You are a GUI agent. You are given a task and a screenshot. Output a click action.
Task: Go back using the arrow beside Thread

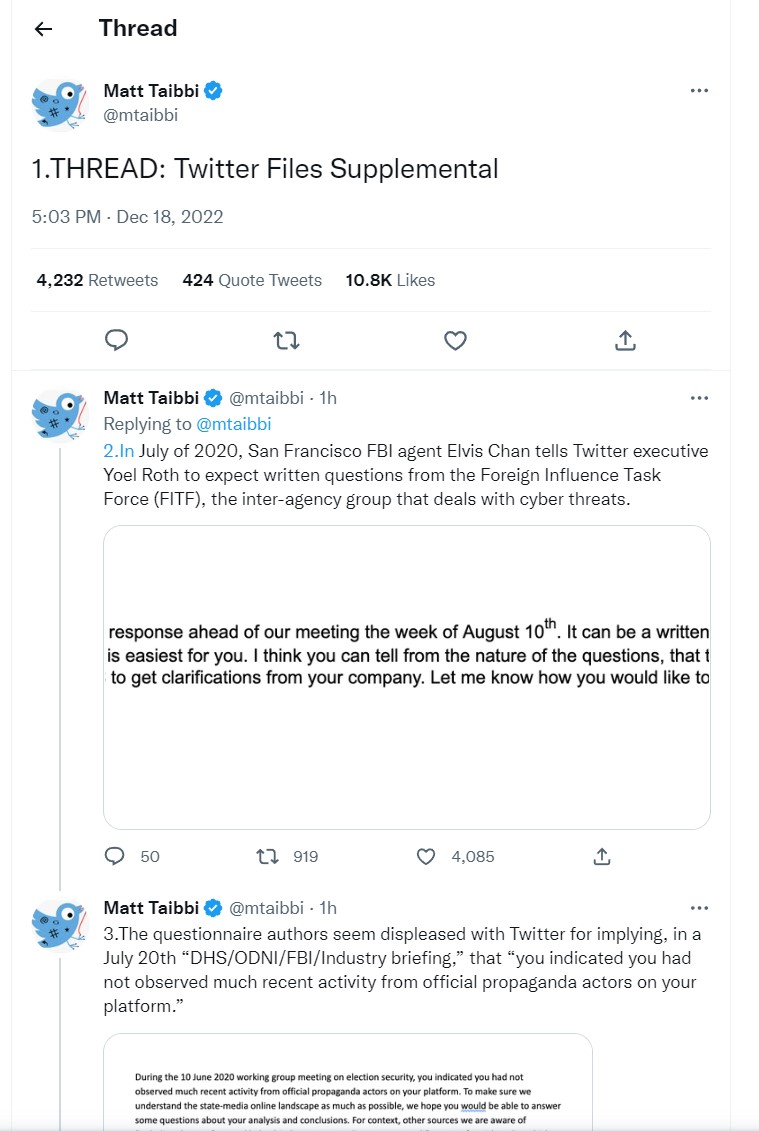pos(43,29)
